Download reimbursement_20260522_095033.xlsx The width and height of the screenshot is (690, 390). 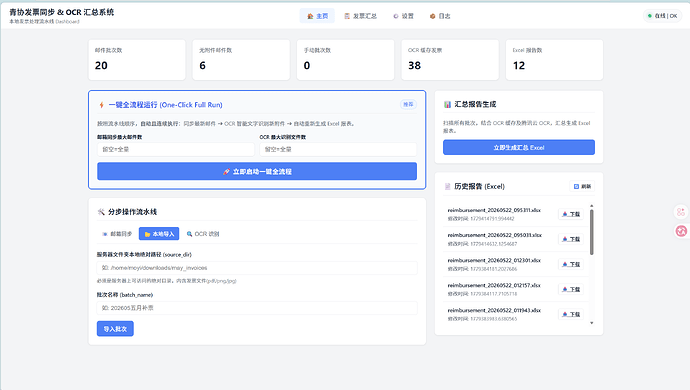pos(571,239)
